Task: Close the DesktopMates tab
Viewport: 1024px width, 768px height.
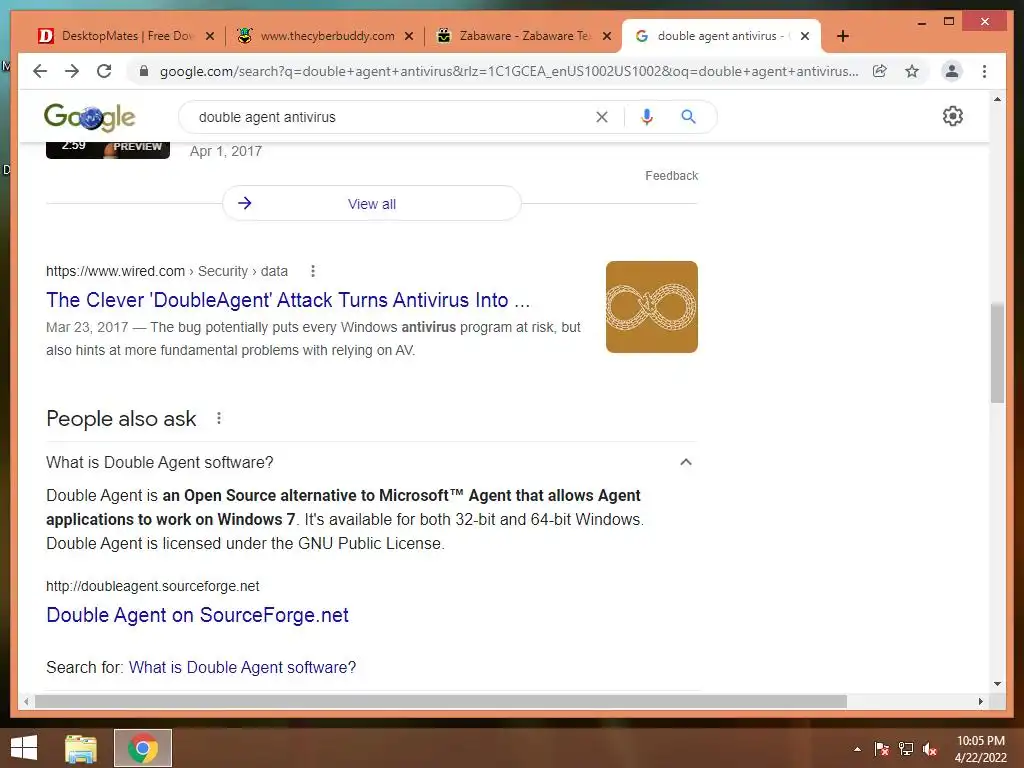Action: tap(210, 36)
